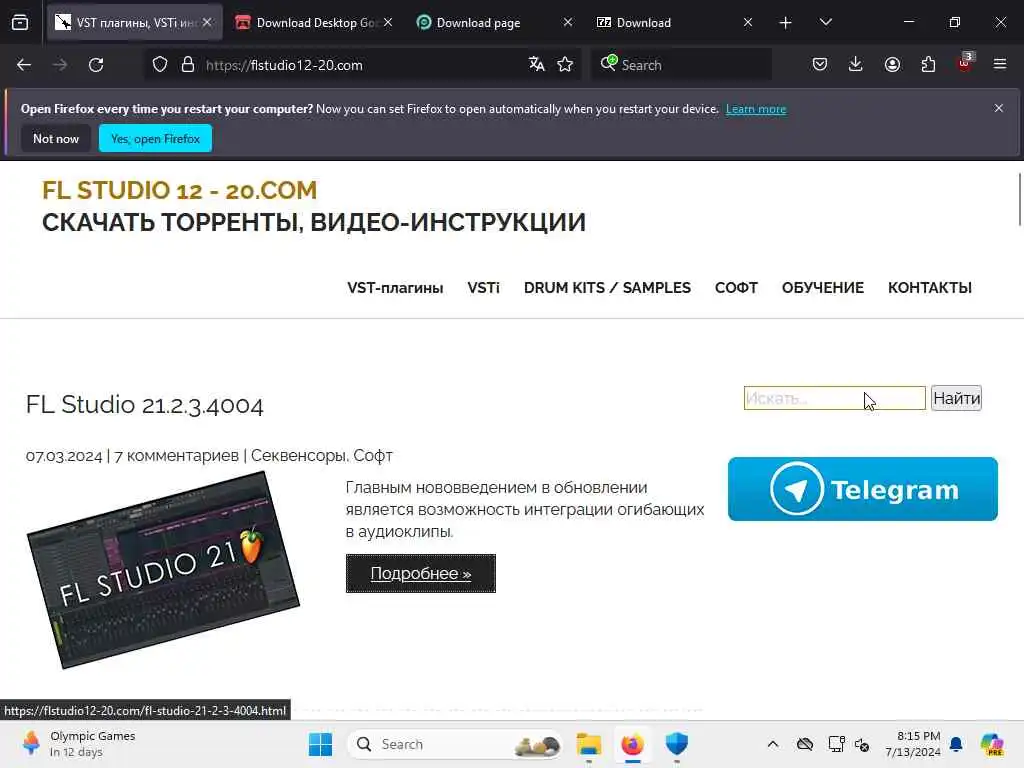Image resolution: width=1024 pixels, height=768 pixels.
Task: Open Windows Security shield taskbar icon
Action: pyautogui.click(x=677, y=744)
